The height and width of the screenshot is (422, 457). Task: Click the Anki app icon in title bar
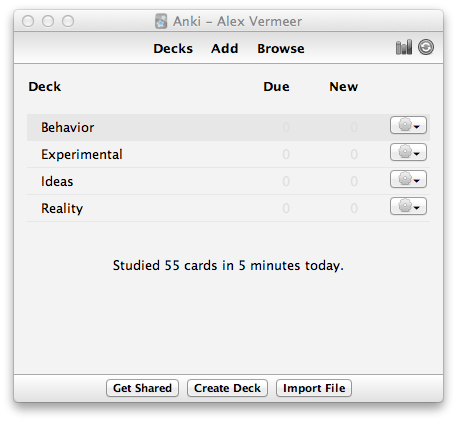coord(161,21)
